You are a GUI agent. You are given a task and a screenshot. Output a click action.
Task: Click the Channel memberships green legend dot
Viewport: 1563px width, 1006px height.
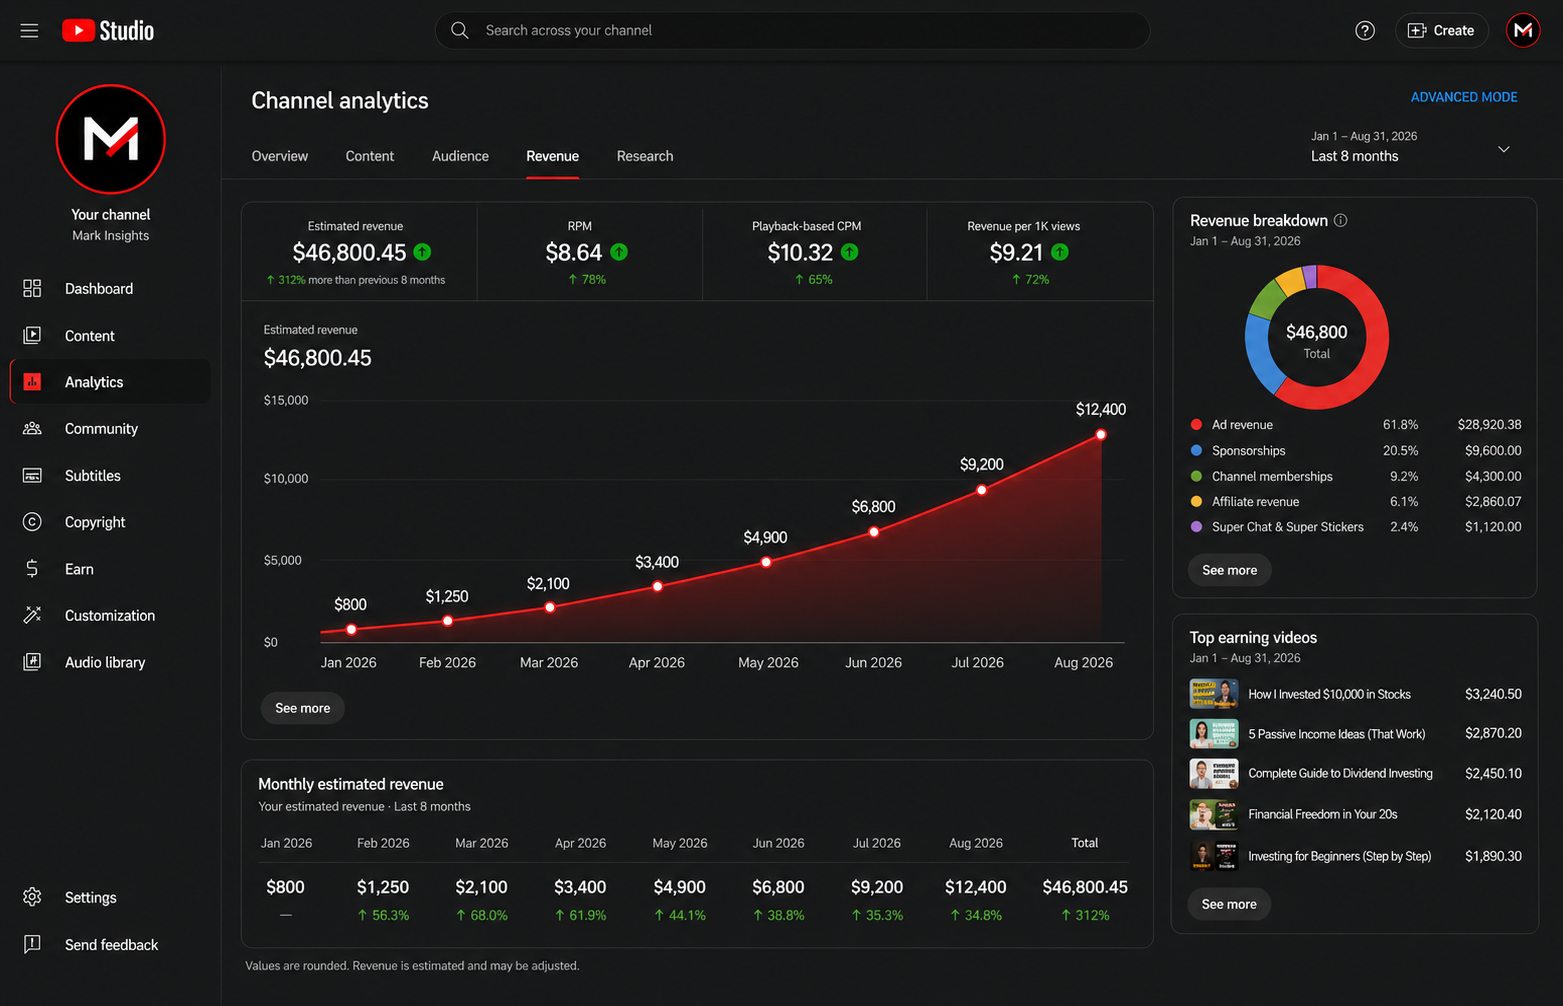1196,476
